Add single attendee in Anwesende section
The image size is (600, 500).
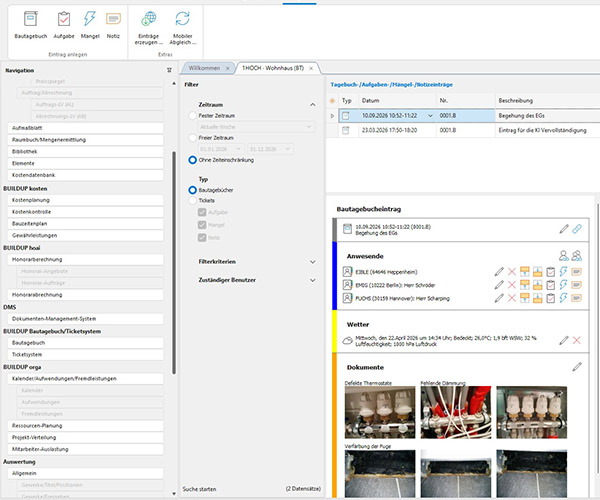563,255
